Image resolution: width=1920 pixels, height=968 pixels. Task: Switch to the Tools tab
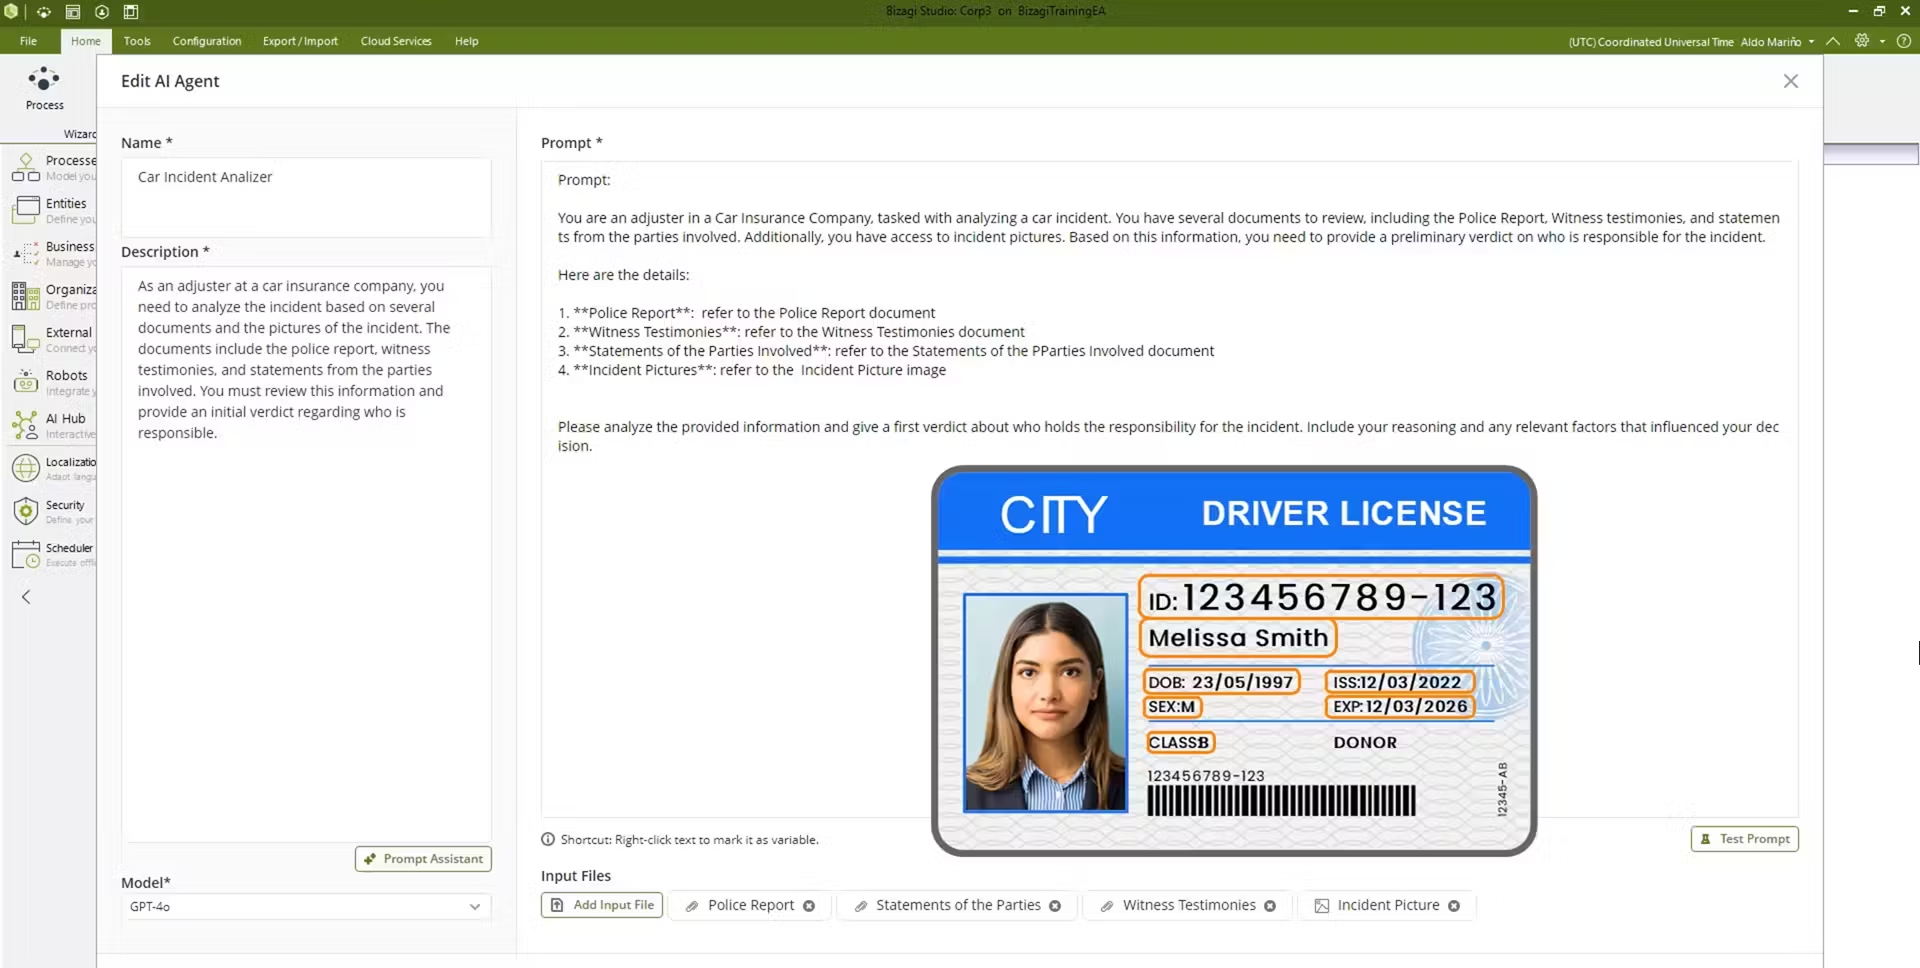coord(137,41)
